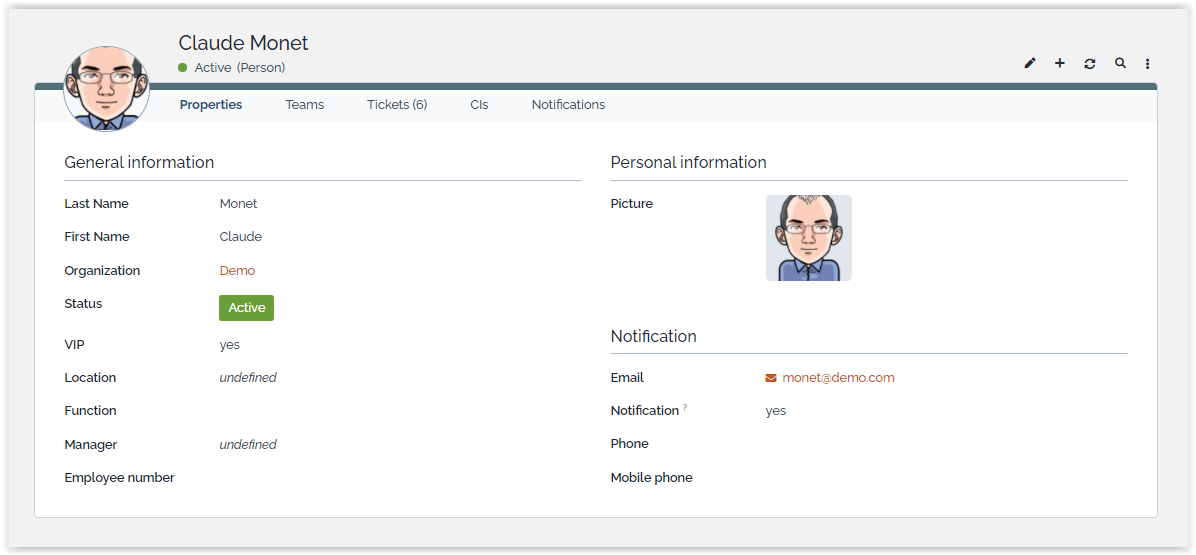The image size is (1196, 555).
Task: Click the undefined value next to Manager
Action: [248, 445]
